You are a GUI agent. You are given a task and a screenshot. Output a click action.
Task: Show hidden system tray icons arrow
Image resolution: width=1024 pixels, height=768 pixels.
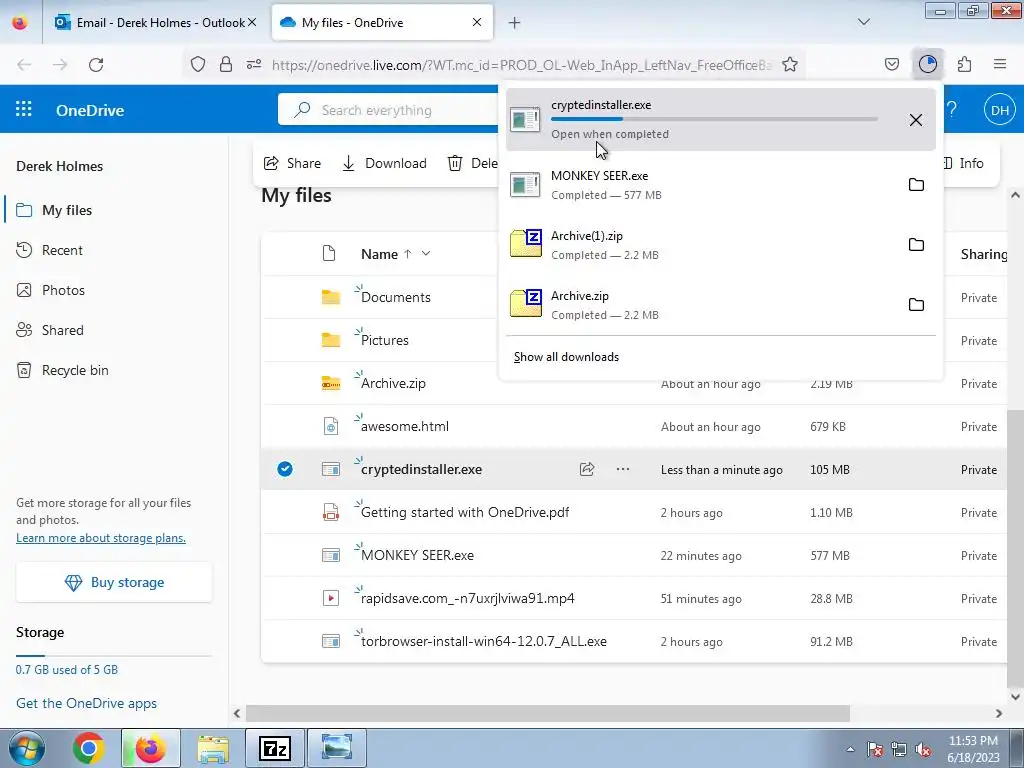tap(850, 749)
